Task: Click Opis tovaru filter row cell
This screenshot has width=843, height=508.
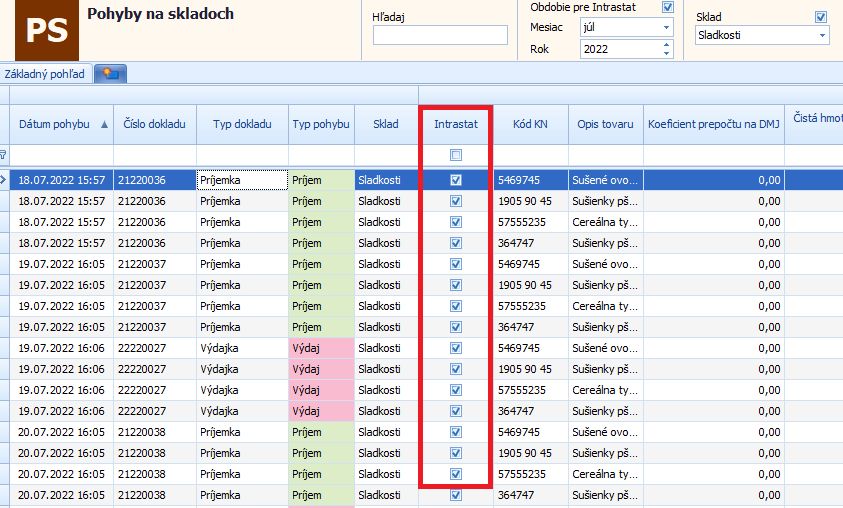Action: 606,155
